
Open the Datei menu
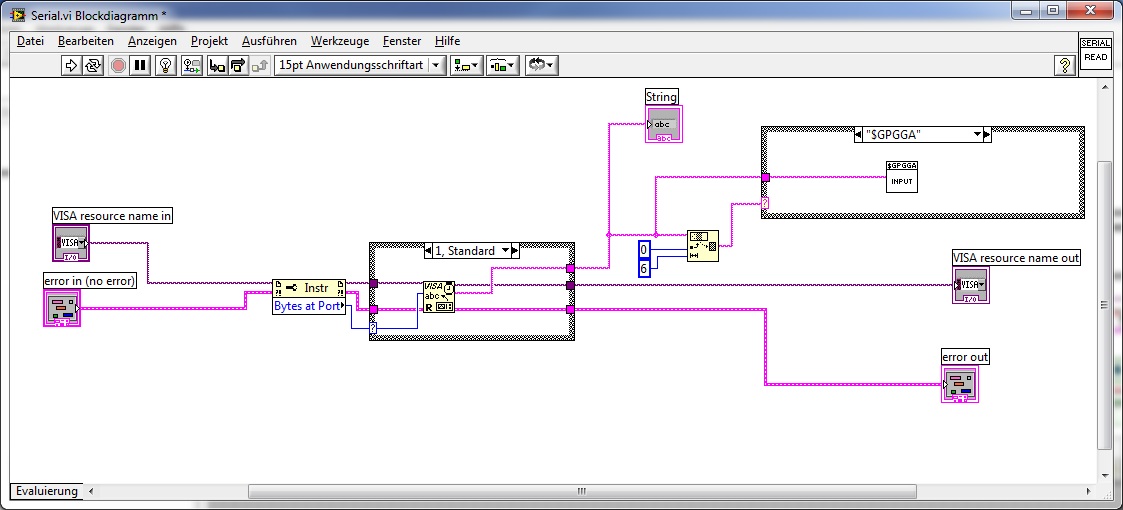click(31, 41)
